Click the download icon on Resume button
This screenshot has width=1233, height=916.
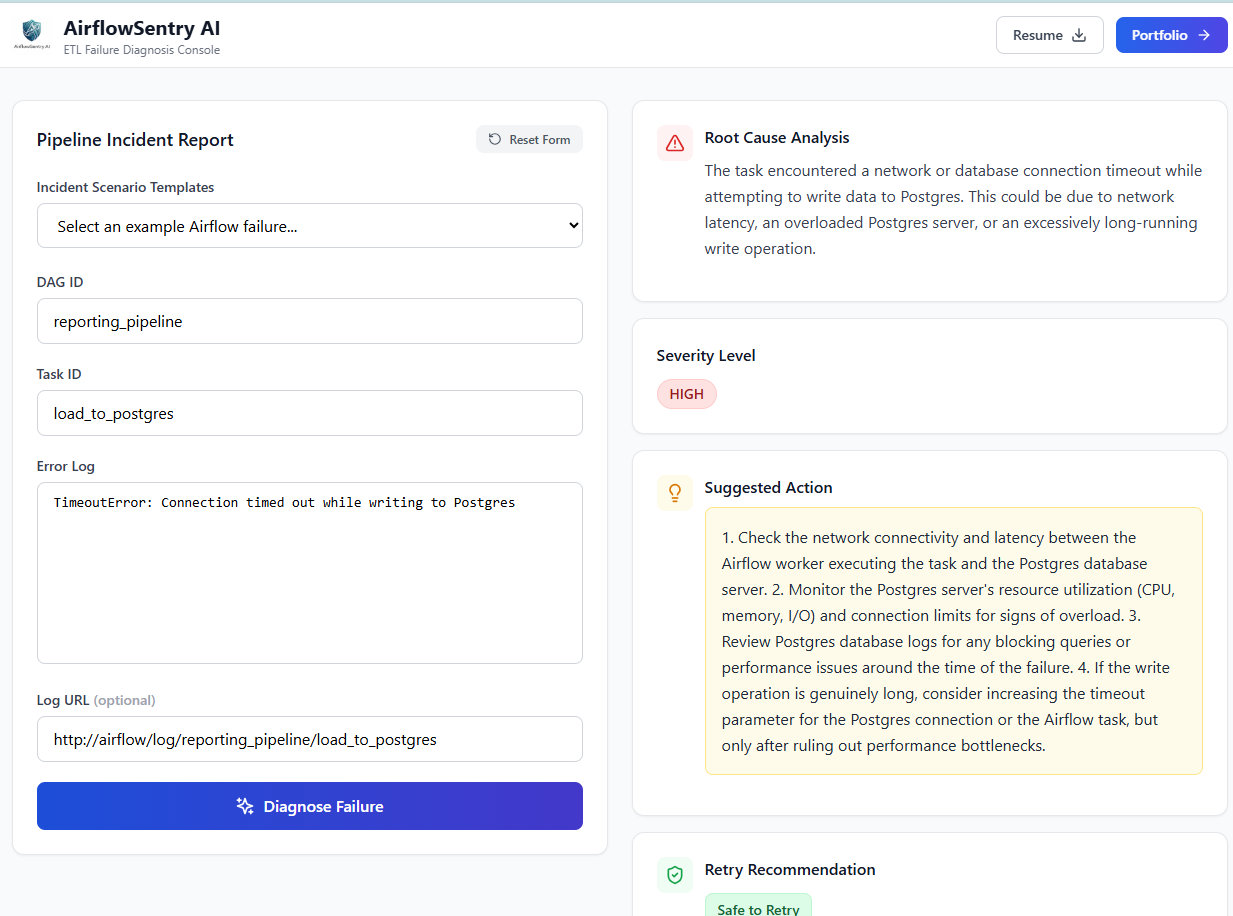click(1079, 35)
